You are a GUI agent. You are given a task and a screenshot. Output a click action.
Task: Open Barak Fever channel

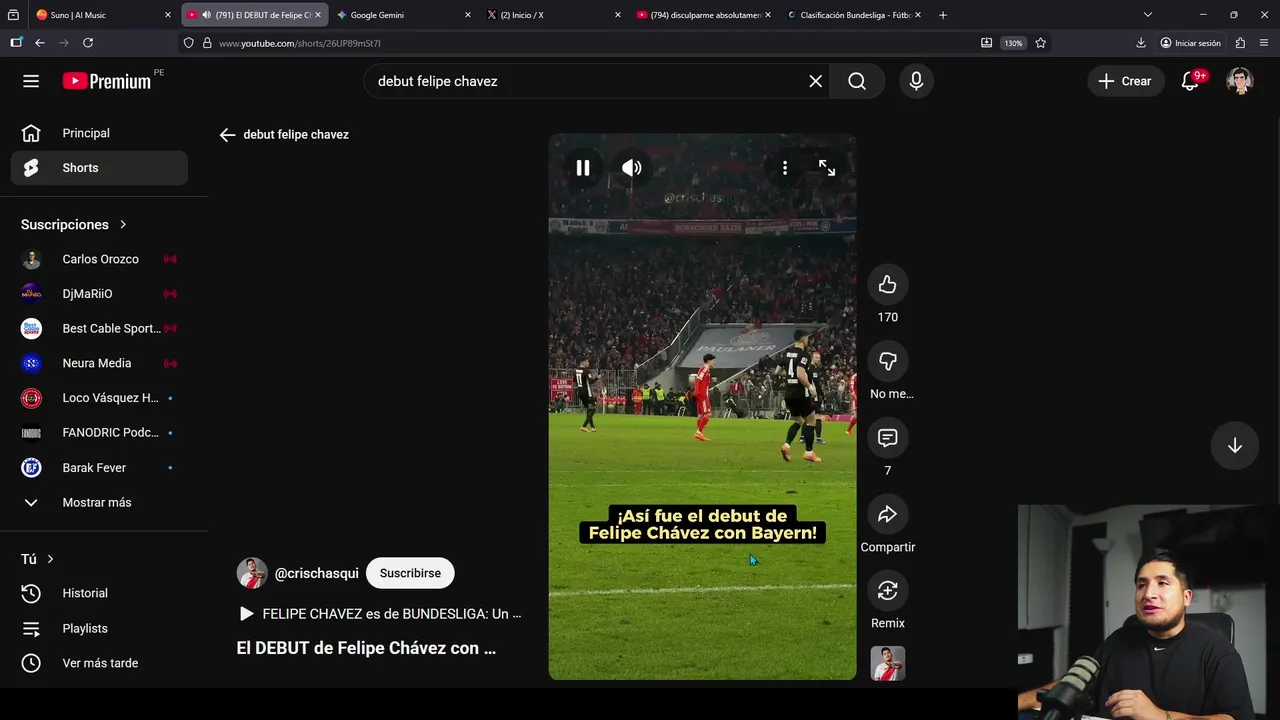pos(99,467)
